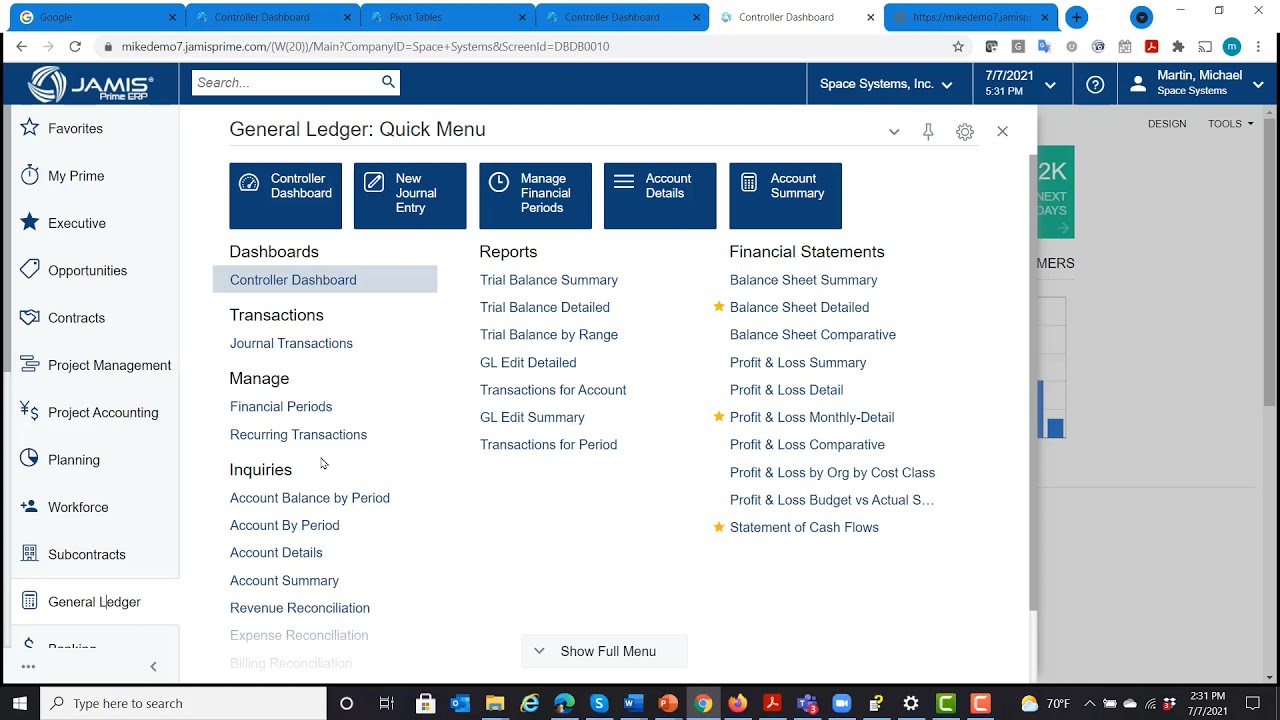Viewport: 1280px width, 720px height.
Task: Open the Account Summary tile
Action: (785, 196)
